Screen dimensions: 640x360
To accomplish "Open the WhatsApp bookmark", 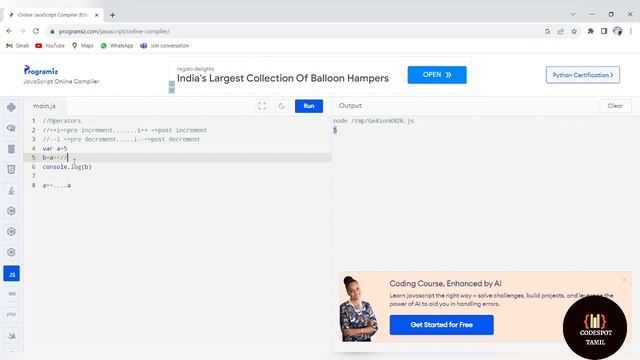I will coord(117,46).
